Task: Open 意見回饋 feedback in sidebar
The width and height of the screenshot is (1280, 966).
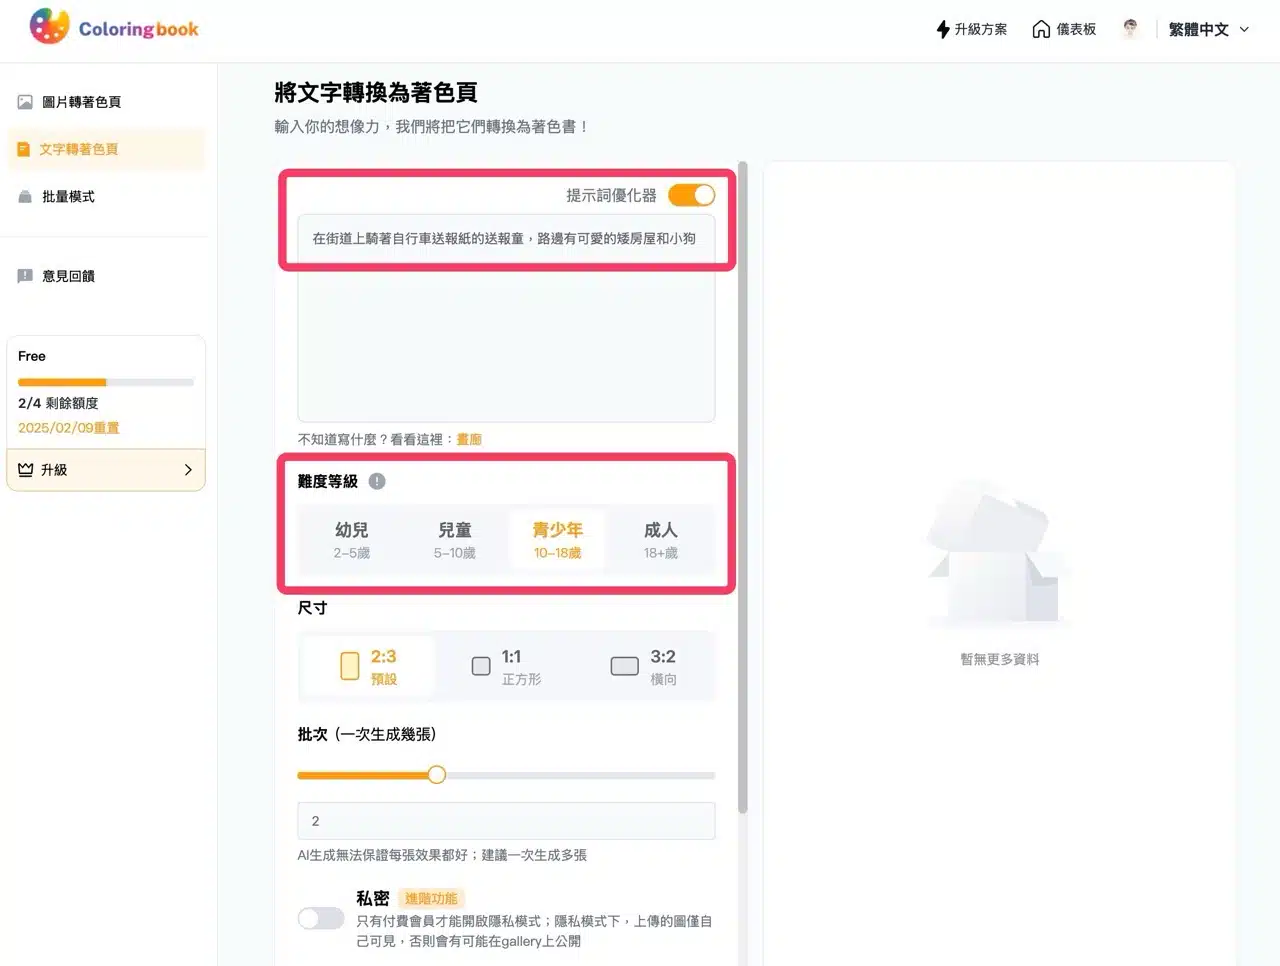Action: (x=68, y=276)
